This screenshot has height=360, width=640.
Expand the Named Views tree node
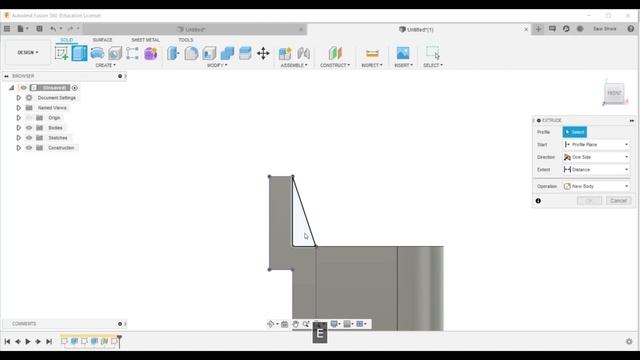point(18,108)
